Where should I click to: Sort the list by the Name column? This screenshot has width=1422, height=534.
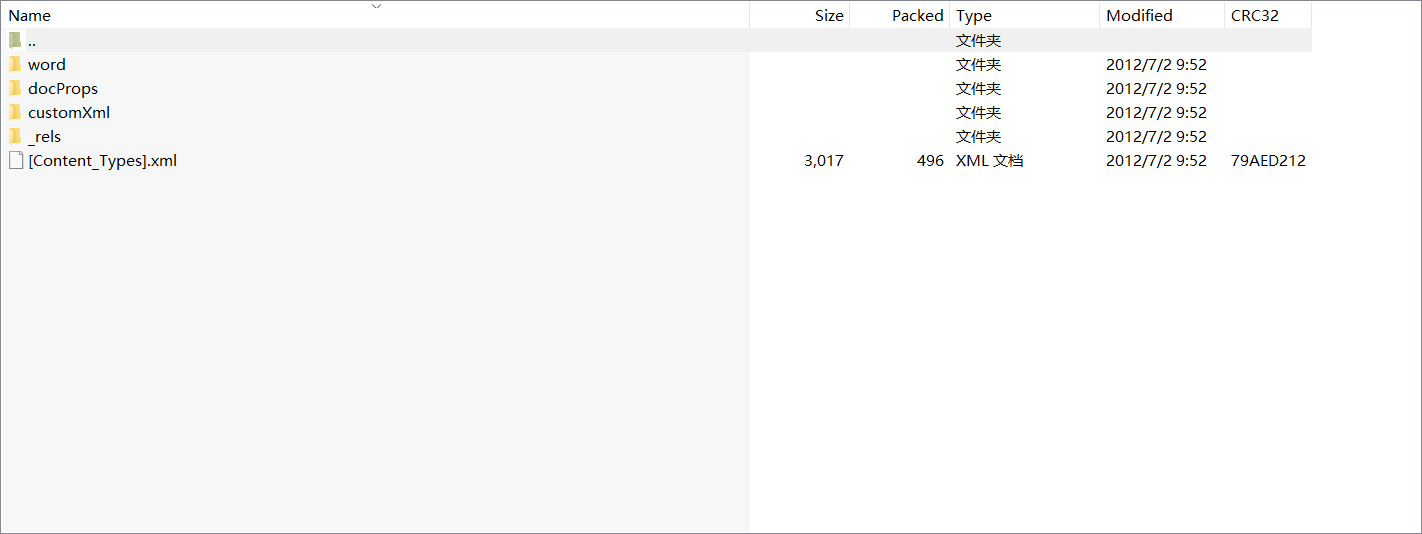pyautogui.click(x=375, y=15)
